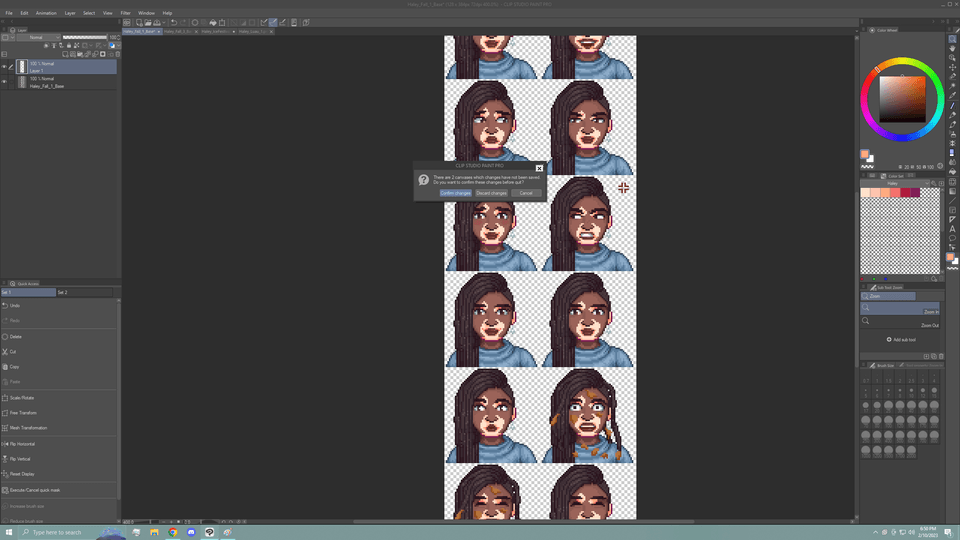Select the Hand move tool
The image size is (960, 540).
coord(953,48)
